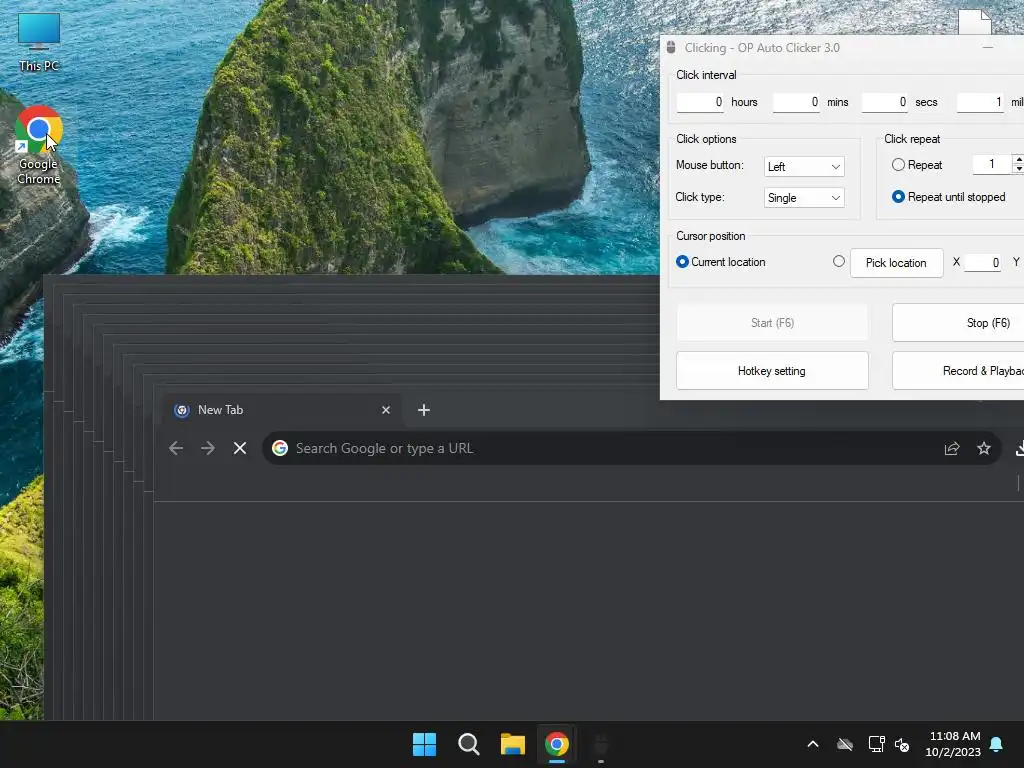Image resolution: width=1024 pixels, height=768 pixels.
Task: Click the X coordinate field
Action: tap(982, 263)
